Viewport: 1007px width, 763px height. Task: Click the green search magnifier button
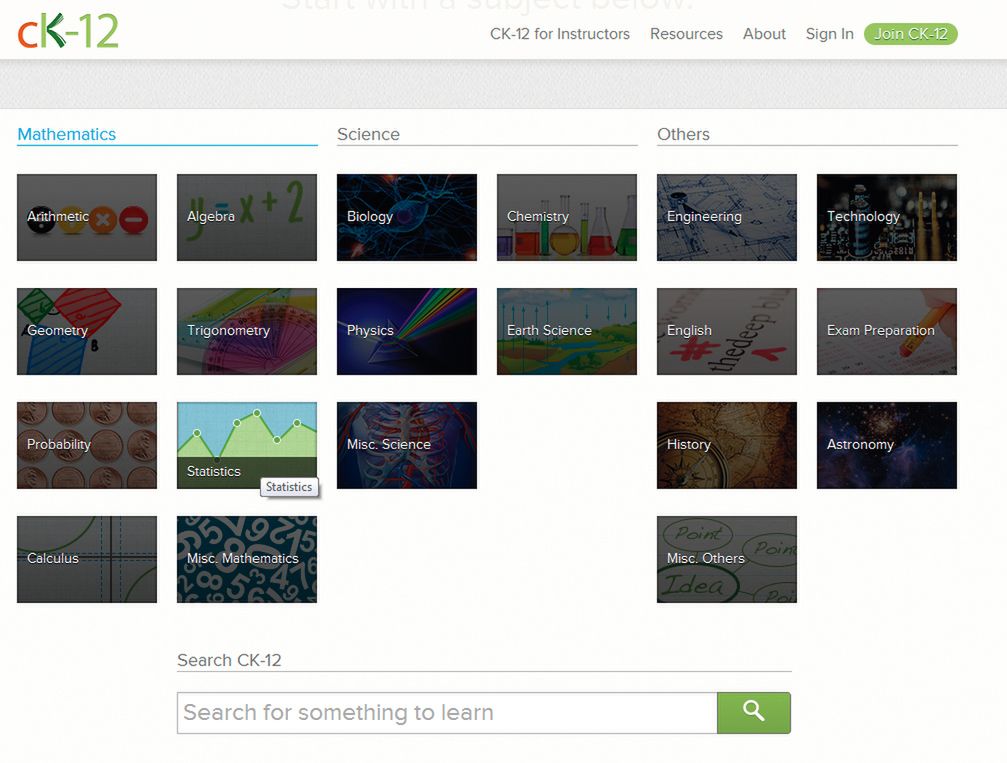754,712
